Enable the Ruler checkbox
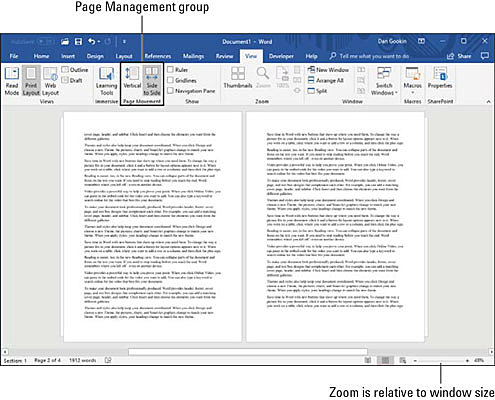 pos(170,70)
